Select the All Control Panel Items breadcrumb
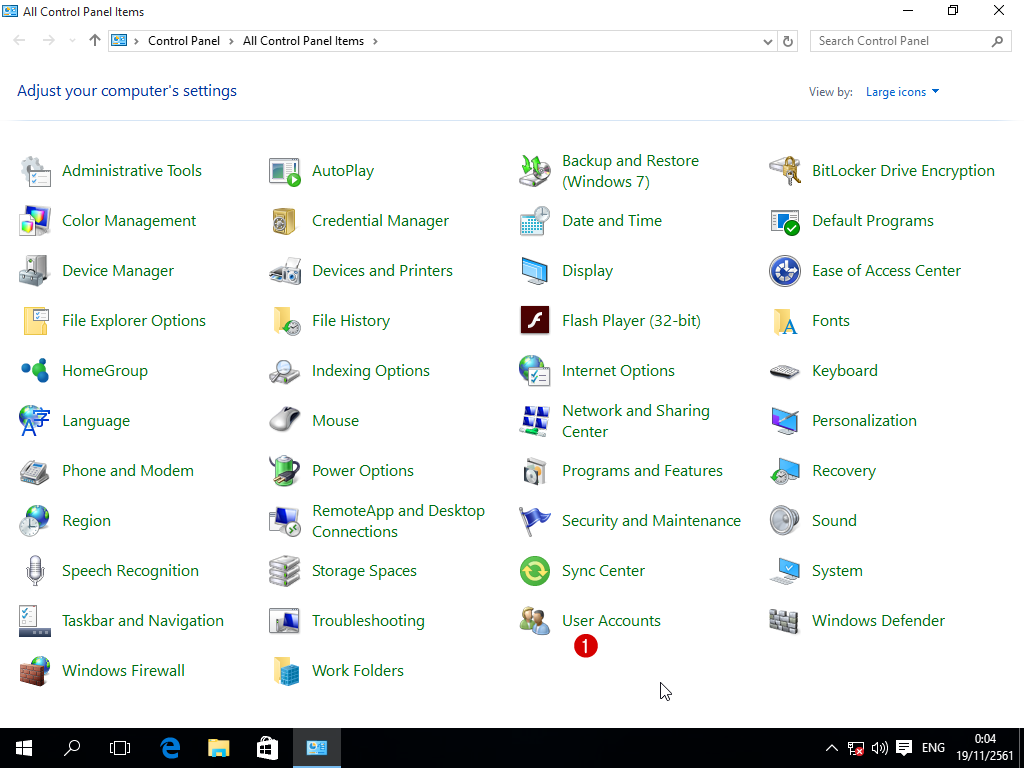Viewport: 1024px width, 768px height. (x=303, y=41)
